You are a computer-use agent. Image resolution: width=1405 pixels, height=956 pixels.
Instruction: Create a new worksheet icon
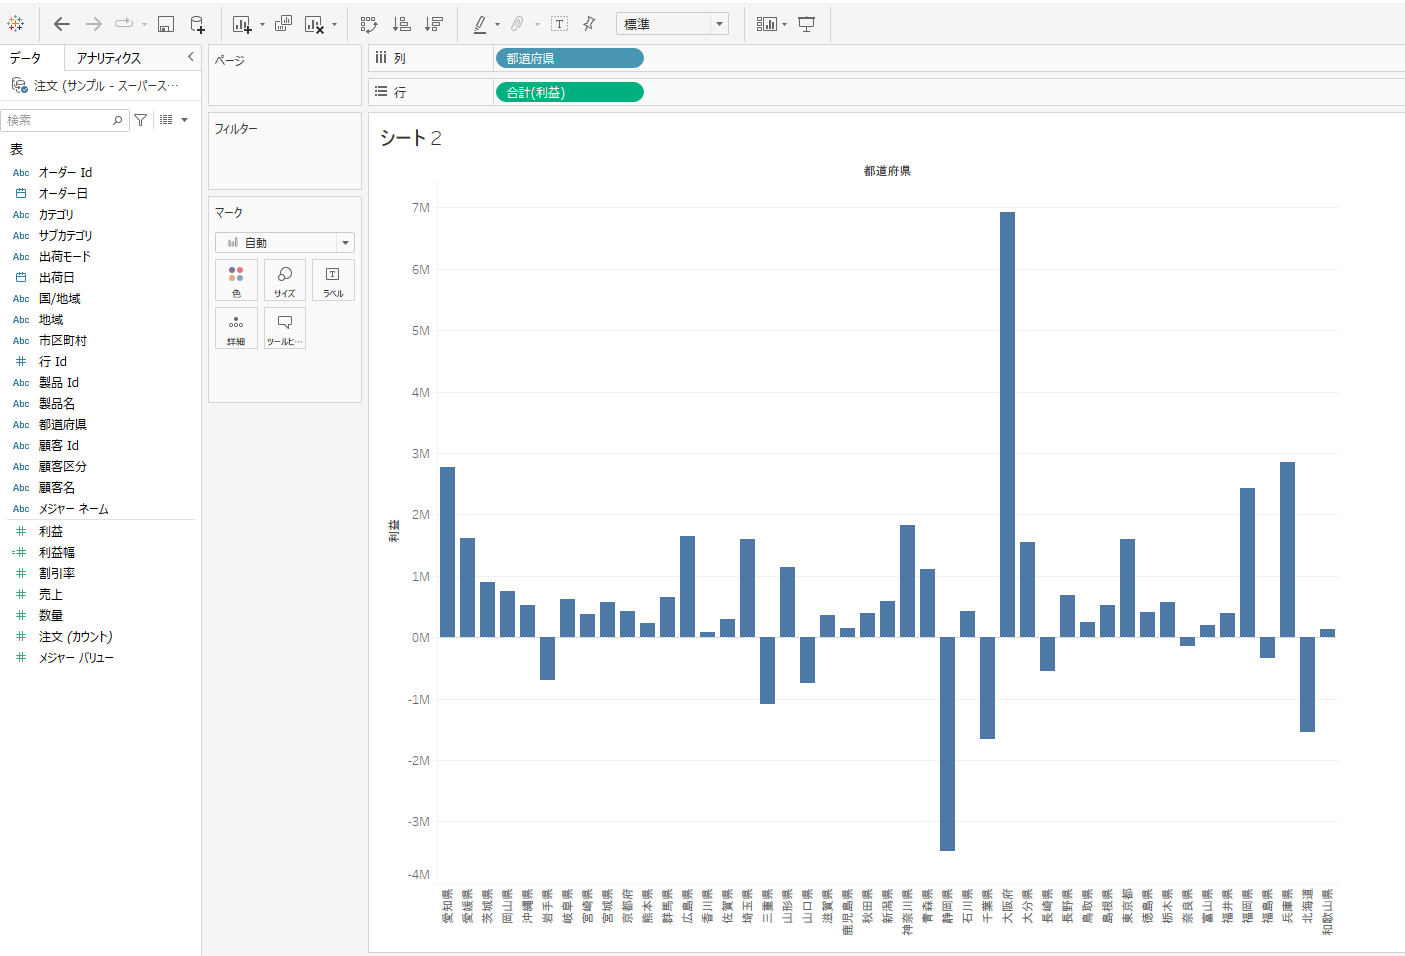242,24
